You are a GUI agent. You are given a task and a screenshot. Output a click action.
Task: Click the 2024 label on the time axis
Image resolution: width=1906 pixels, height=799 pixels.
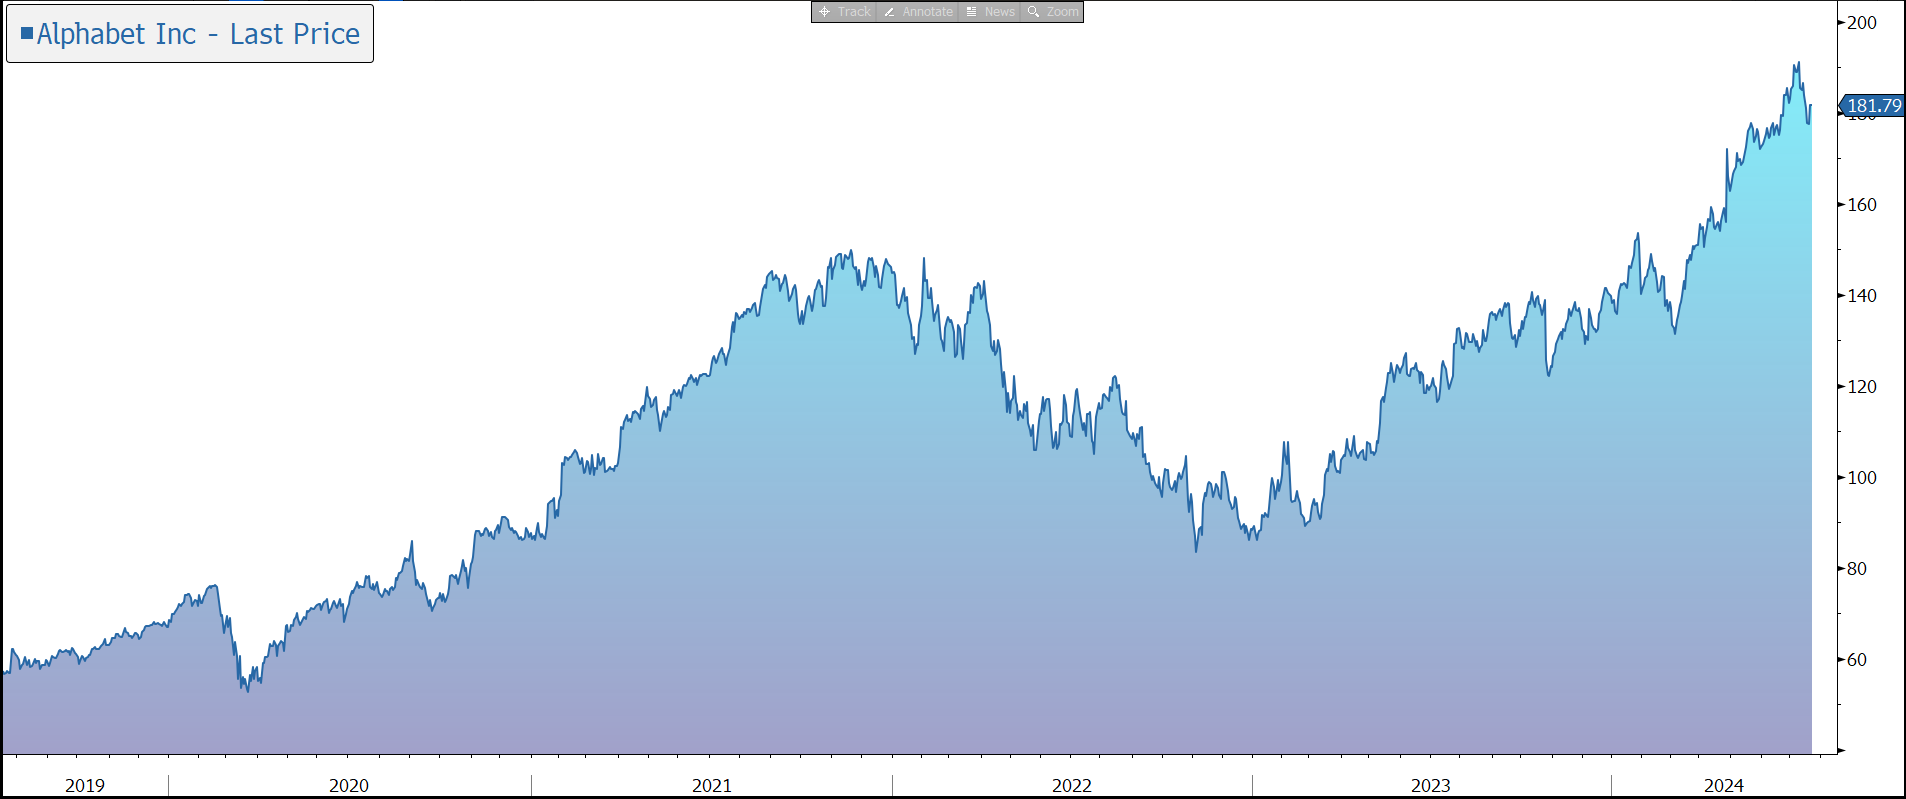(x=1724, y=786)
